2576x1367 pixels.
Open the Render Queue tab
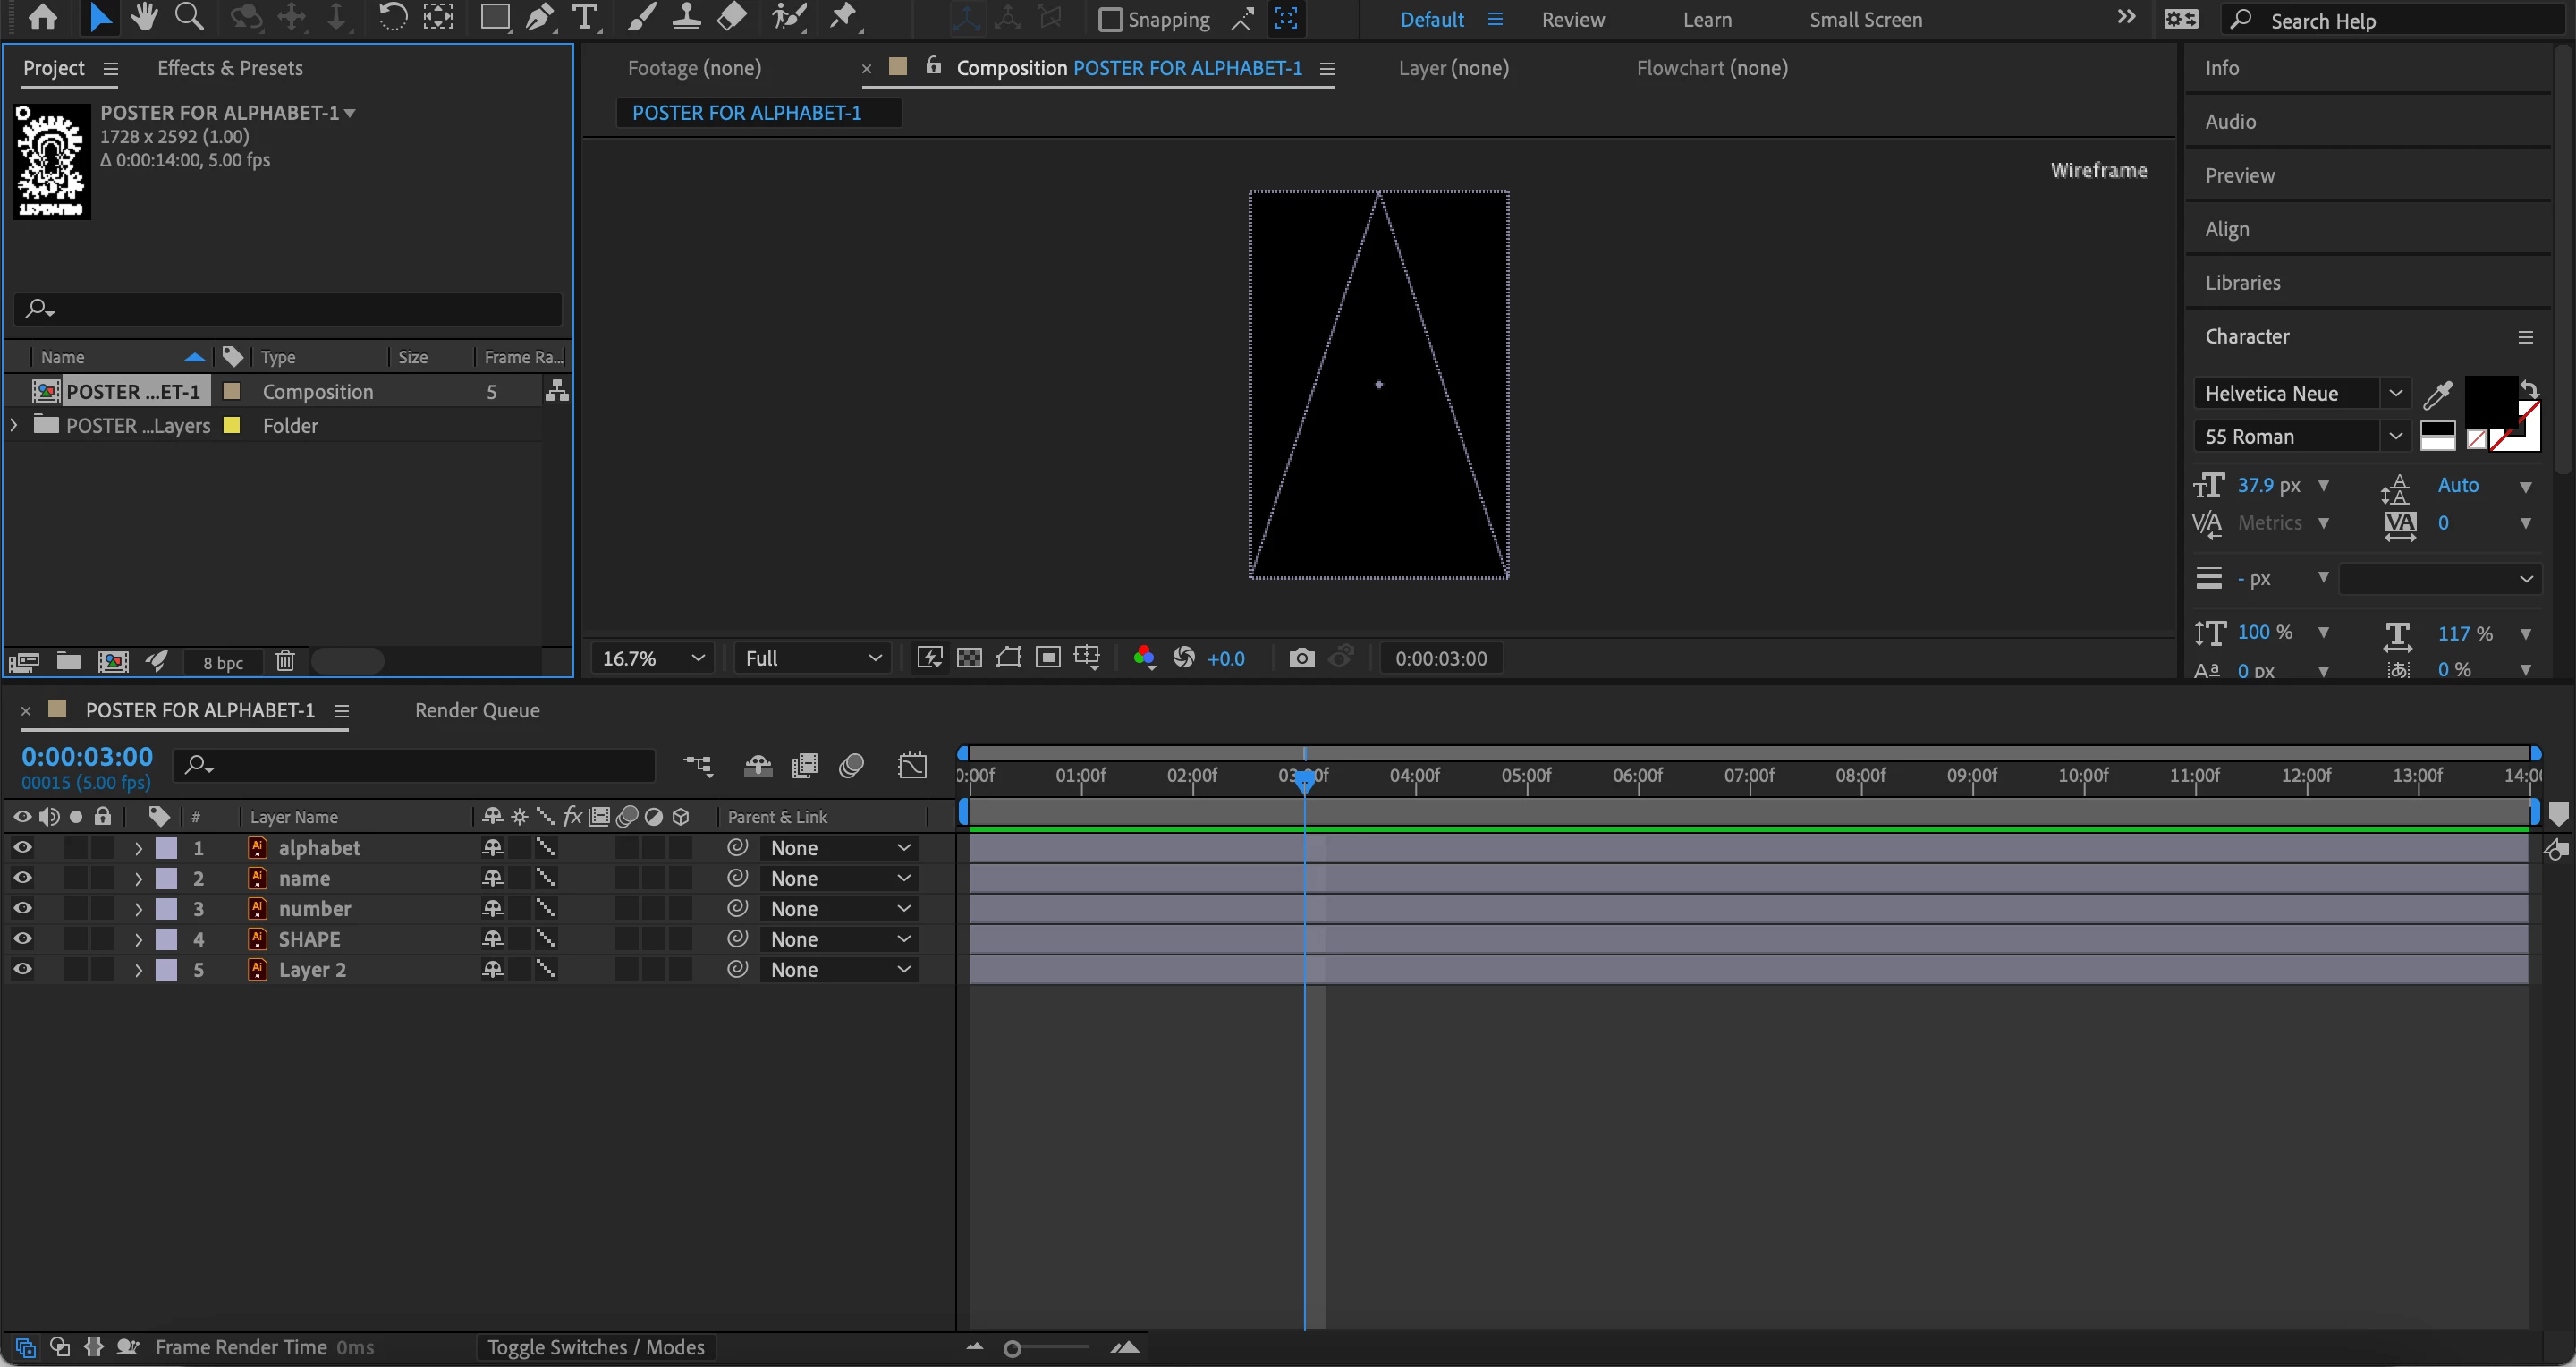(x=477, y=710)
